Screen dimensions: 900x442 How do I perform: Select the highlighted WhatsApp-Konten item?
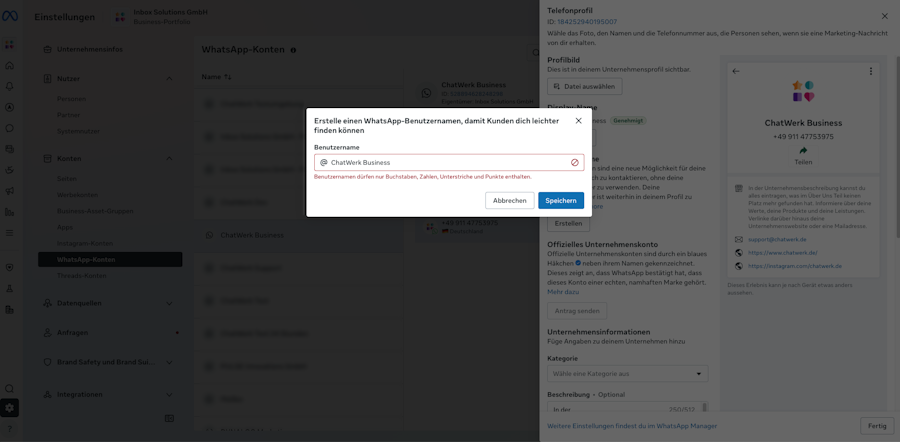(x=110, y=259)
